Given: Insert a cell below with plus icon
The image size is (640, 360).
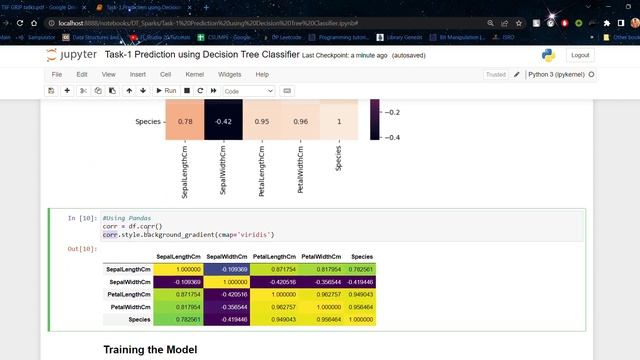Looking at the screenshot, I should tap(67, 91).
